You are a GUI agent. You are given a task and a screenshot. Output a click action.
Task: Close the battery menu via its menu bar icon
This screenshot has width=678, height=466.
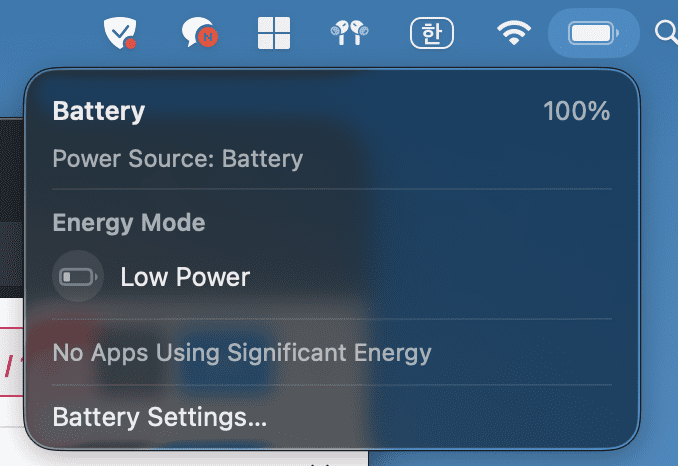pos(593,33)
